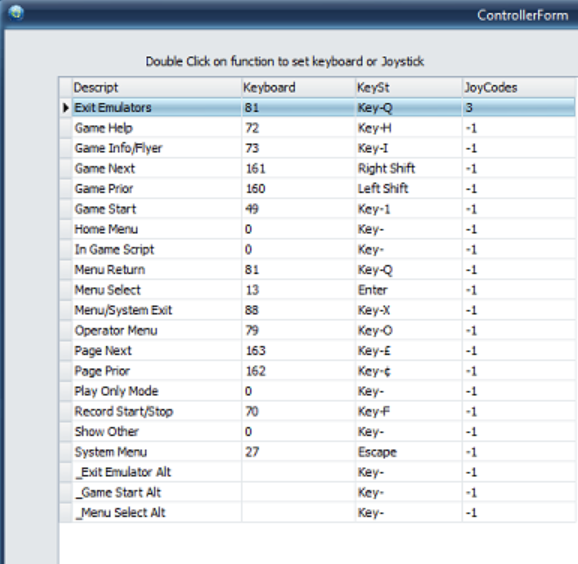Click the Game Start row header selector
Screen dimensions: 578x564
66,209
